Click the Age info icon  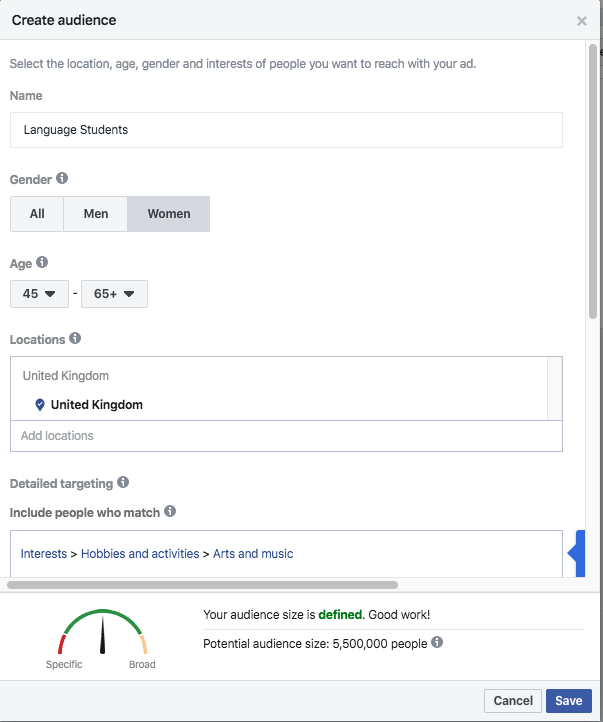tap(42, 263)
